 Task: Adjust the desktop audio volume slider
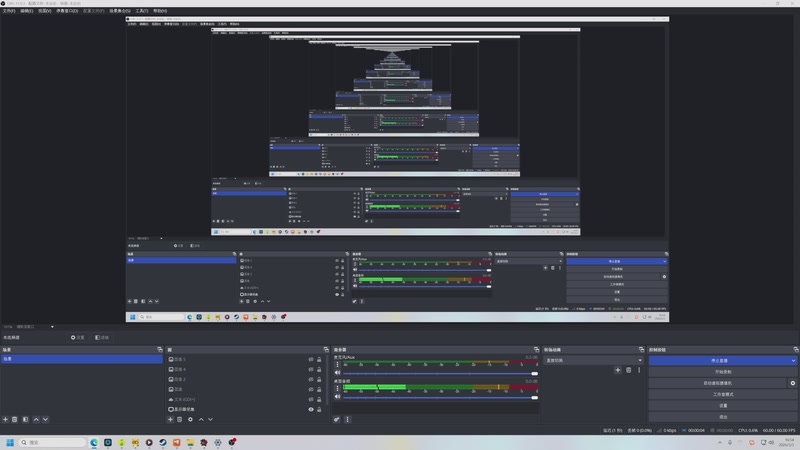[440, 397]
